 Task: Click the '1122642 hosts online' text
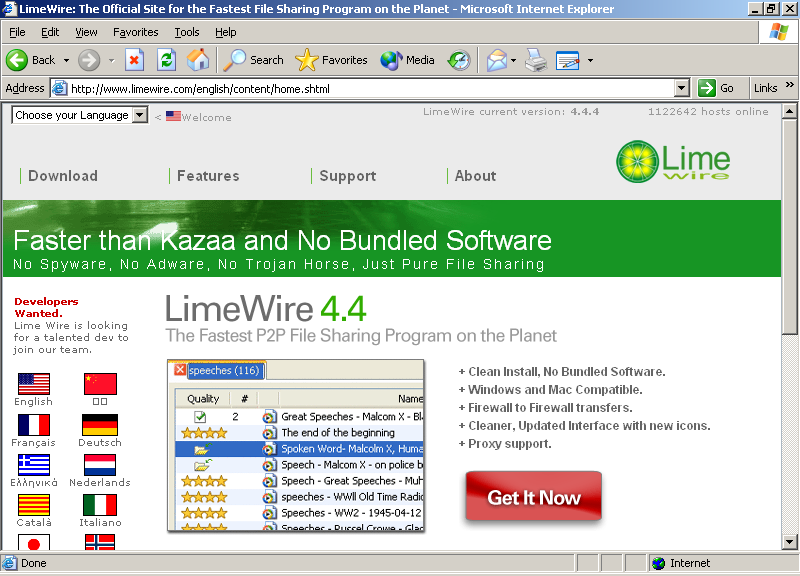[x=708, y=112]
